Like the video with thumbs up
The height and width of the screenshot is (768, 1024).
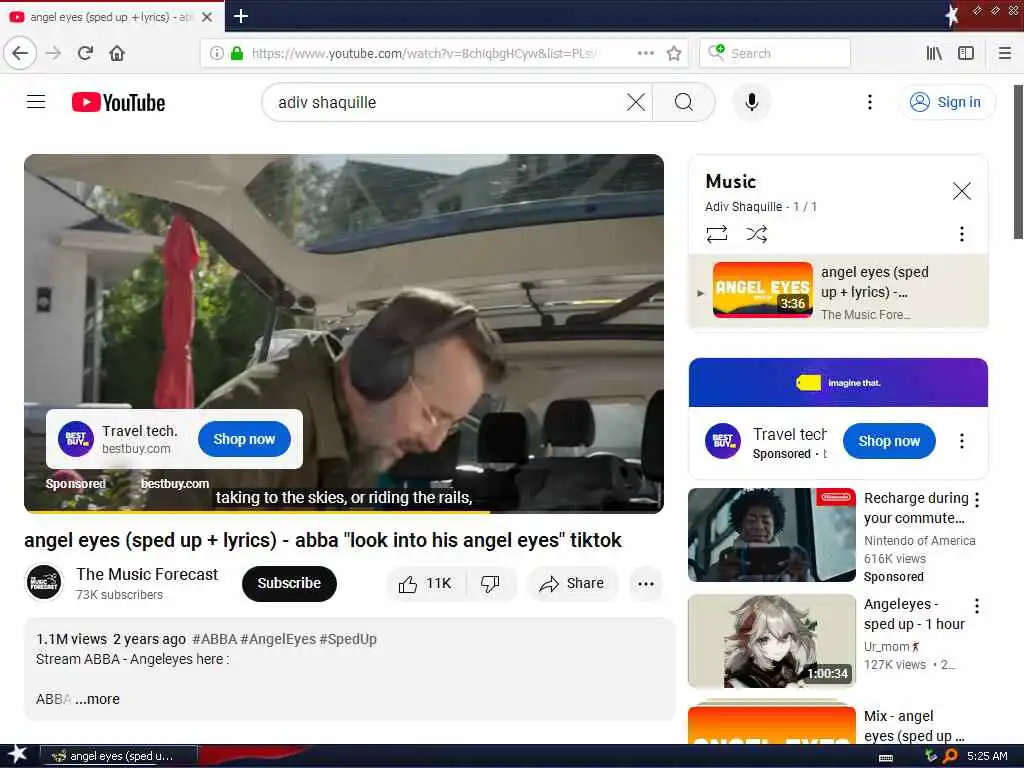(425, 584)
